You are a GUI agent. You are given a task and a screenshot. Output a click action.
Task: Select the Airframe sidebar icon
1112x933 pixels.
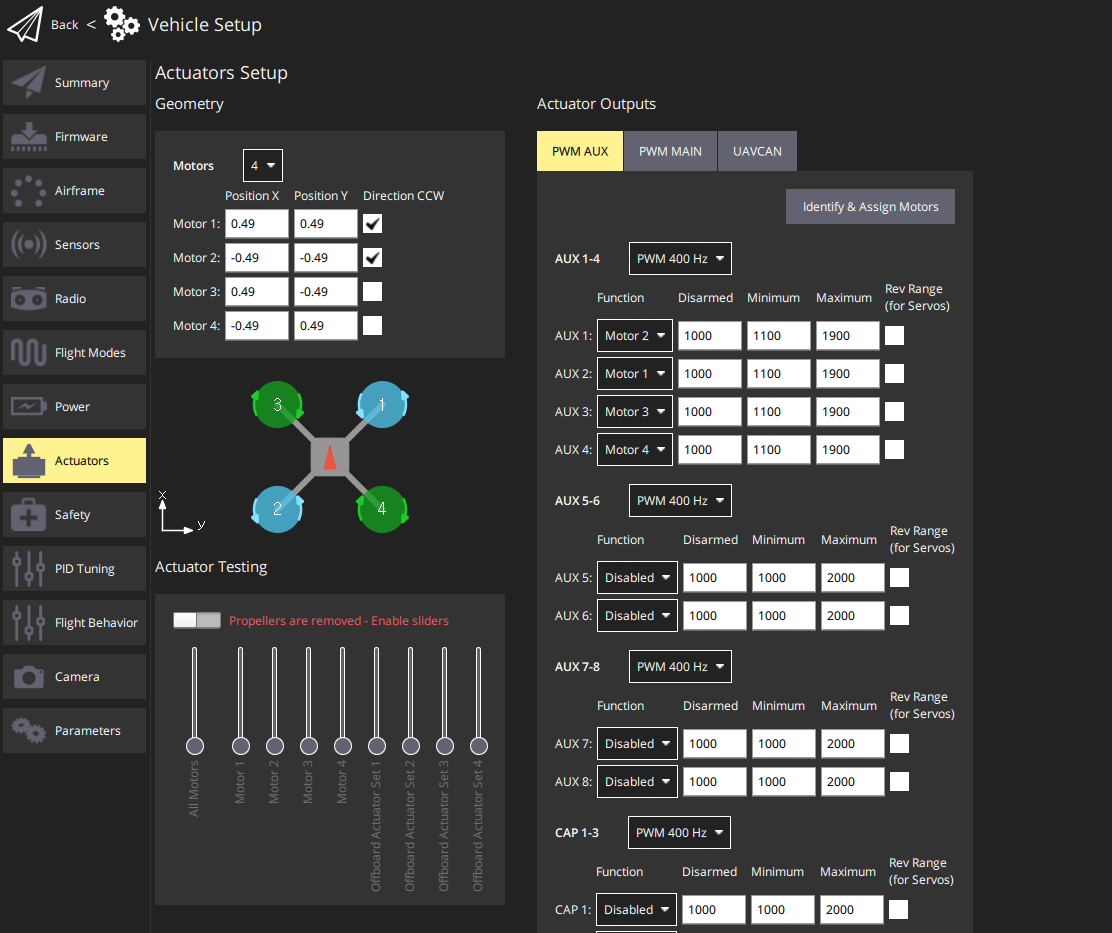tap(29, 191)
